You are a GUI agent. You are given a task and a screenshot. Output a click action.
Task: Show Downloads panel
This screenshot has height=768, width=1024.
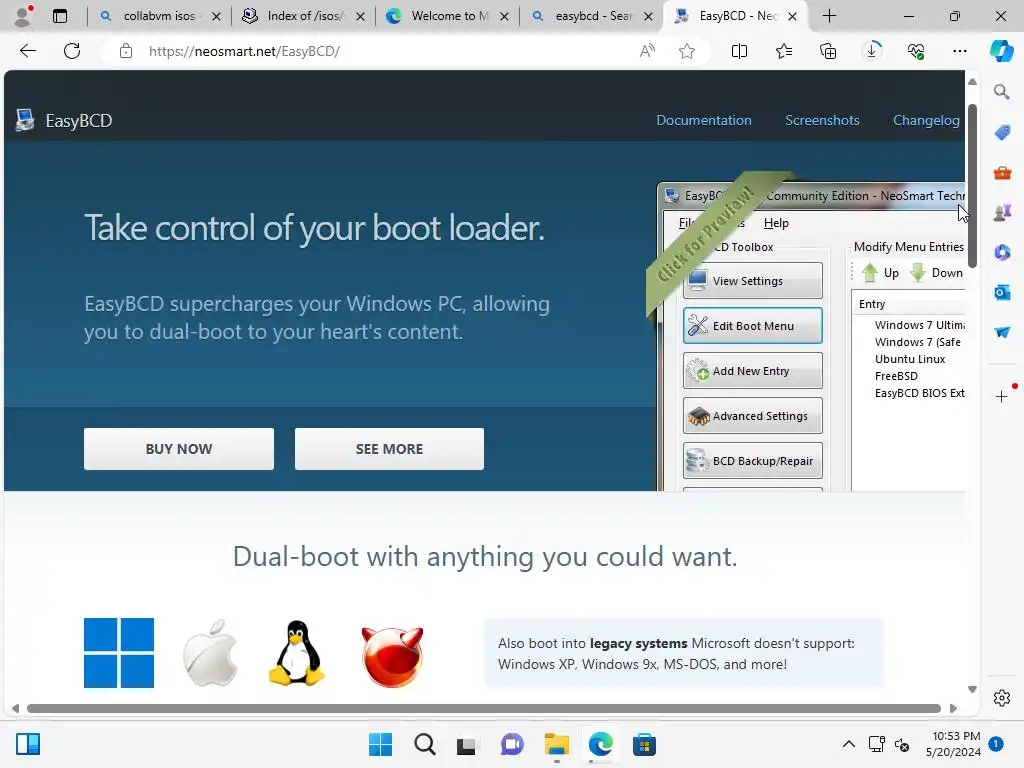click(x=872, y=50)
